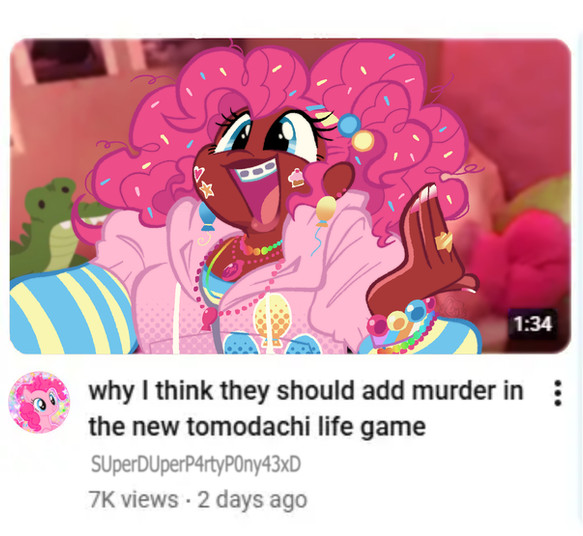Click "the new tomodachi life game" title line
583x536 pixels.
pyautogui.click(x=257, y=427)
